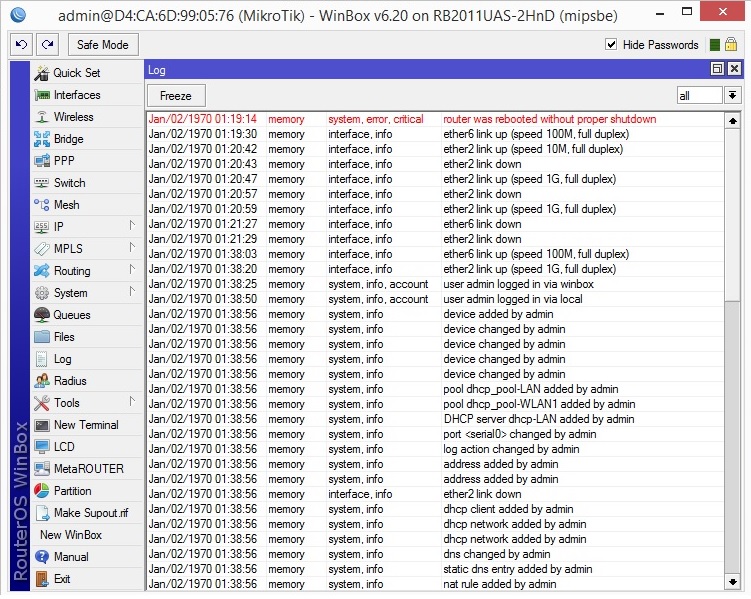751x599 pixels.
Task: Select 'static dns entry added by admin' entry
Action: click(x=435, y=569)
